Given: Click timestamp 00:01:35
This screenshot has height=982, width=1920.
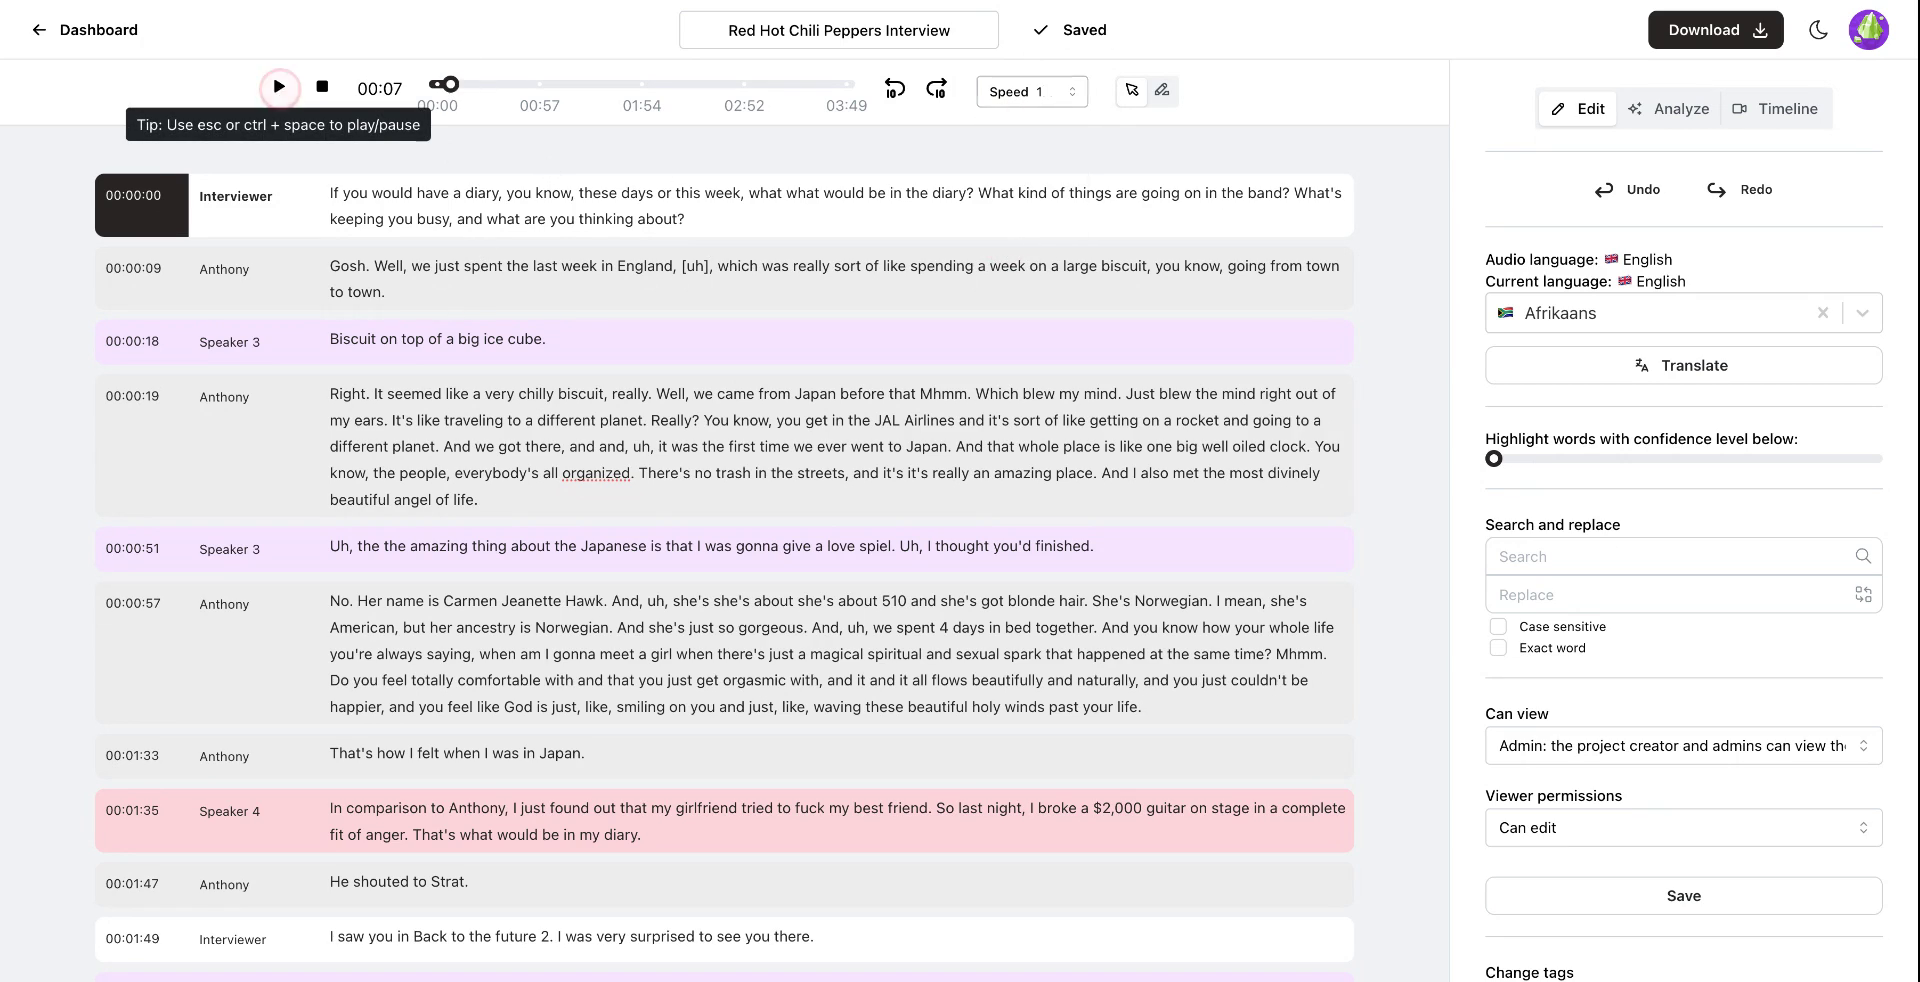Looking at the screenshot, I should tap(132, 810).
